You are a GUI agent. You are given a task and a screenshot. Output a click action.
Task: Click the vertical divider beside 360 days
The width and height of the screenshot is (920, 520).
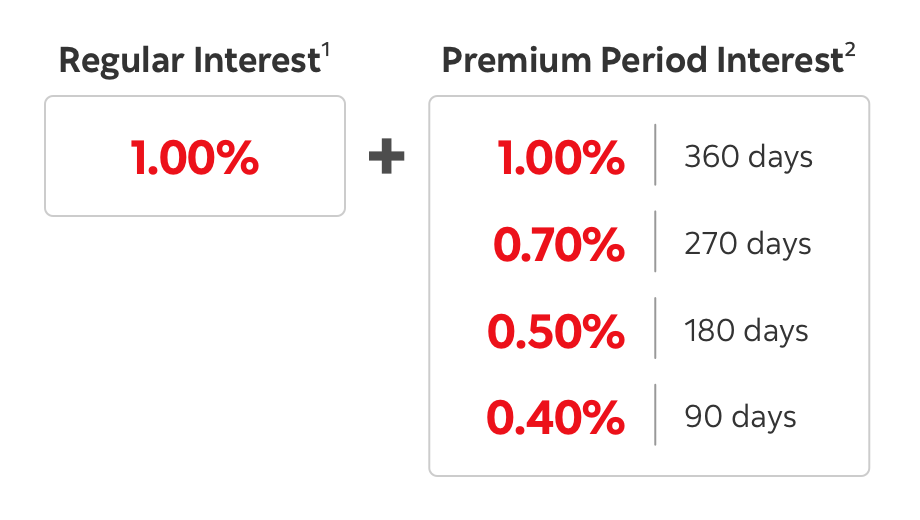click(x=655, y=155)
